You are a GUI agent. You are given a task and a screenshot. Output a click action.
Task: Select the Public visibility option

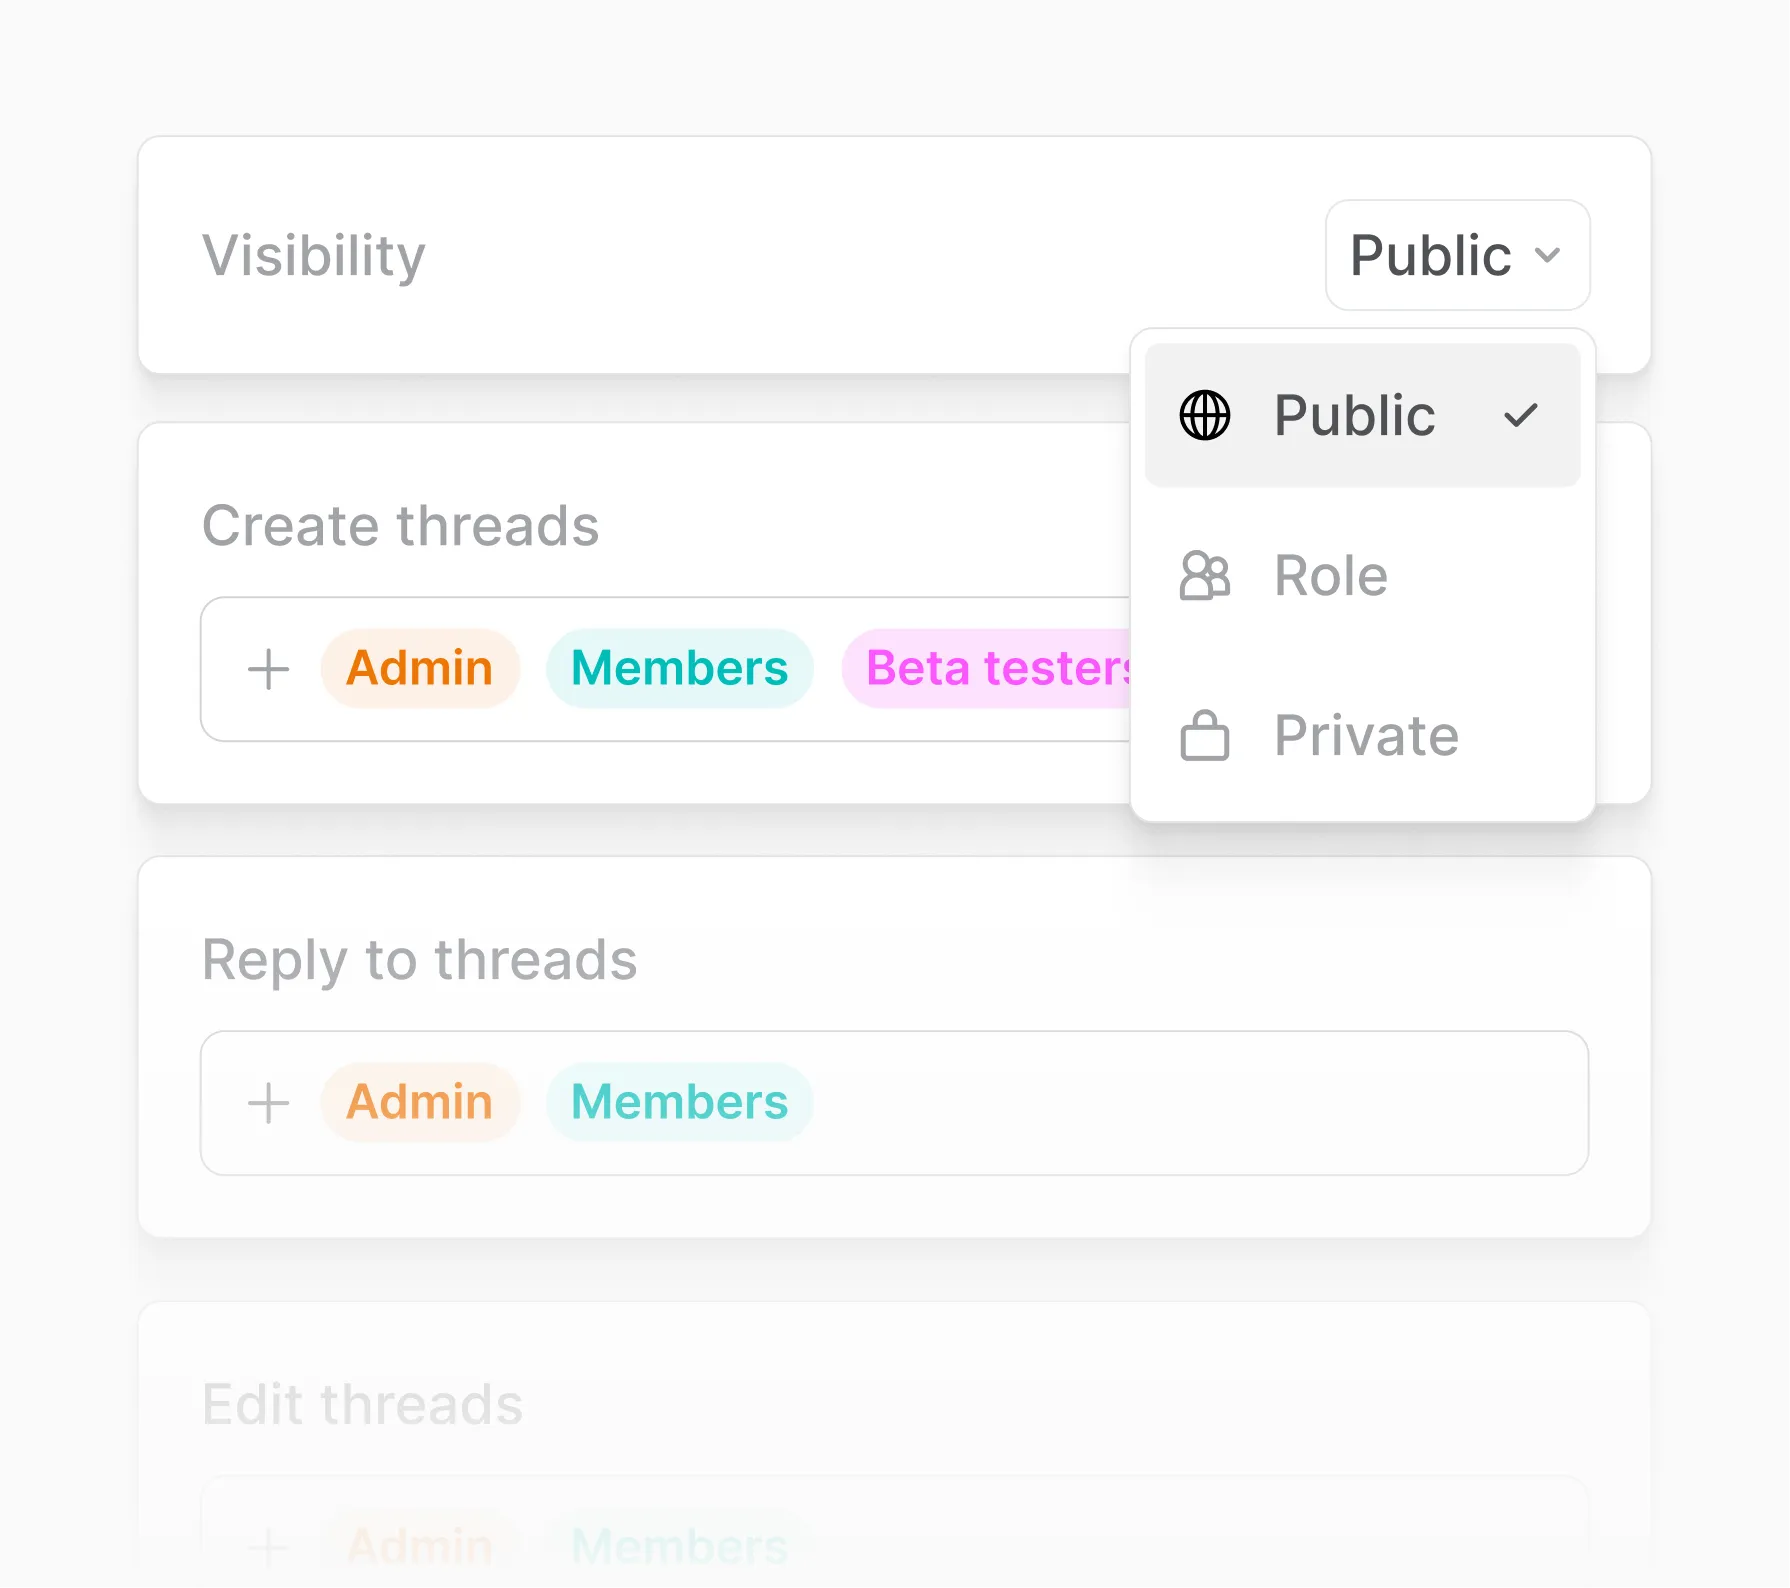(x=1355, y=415)
